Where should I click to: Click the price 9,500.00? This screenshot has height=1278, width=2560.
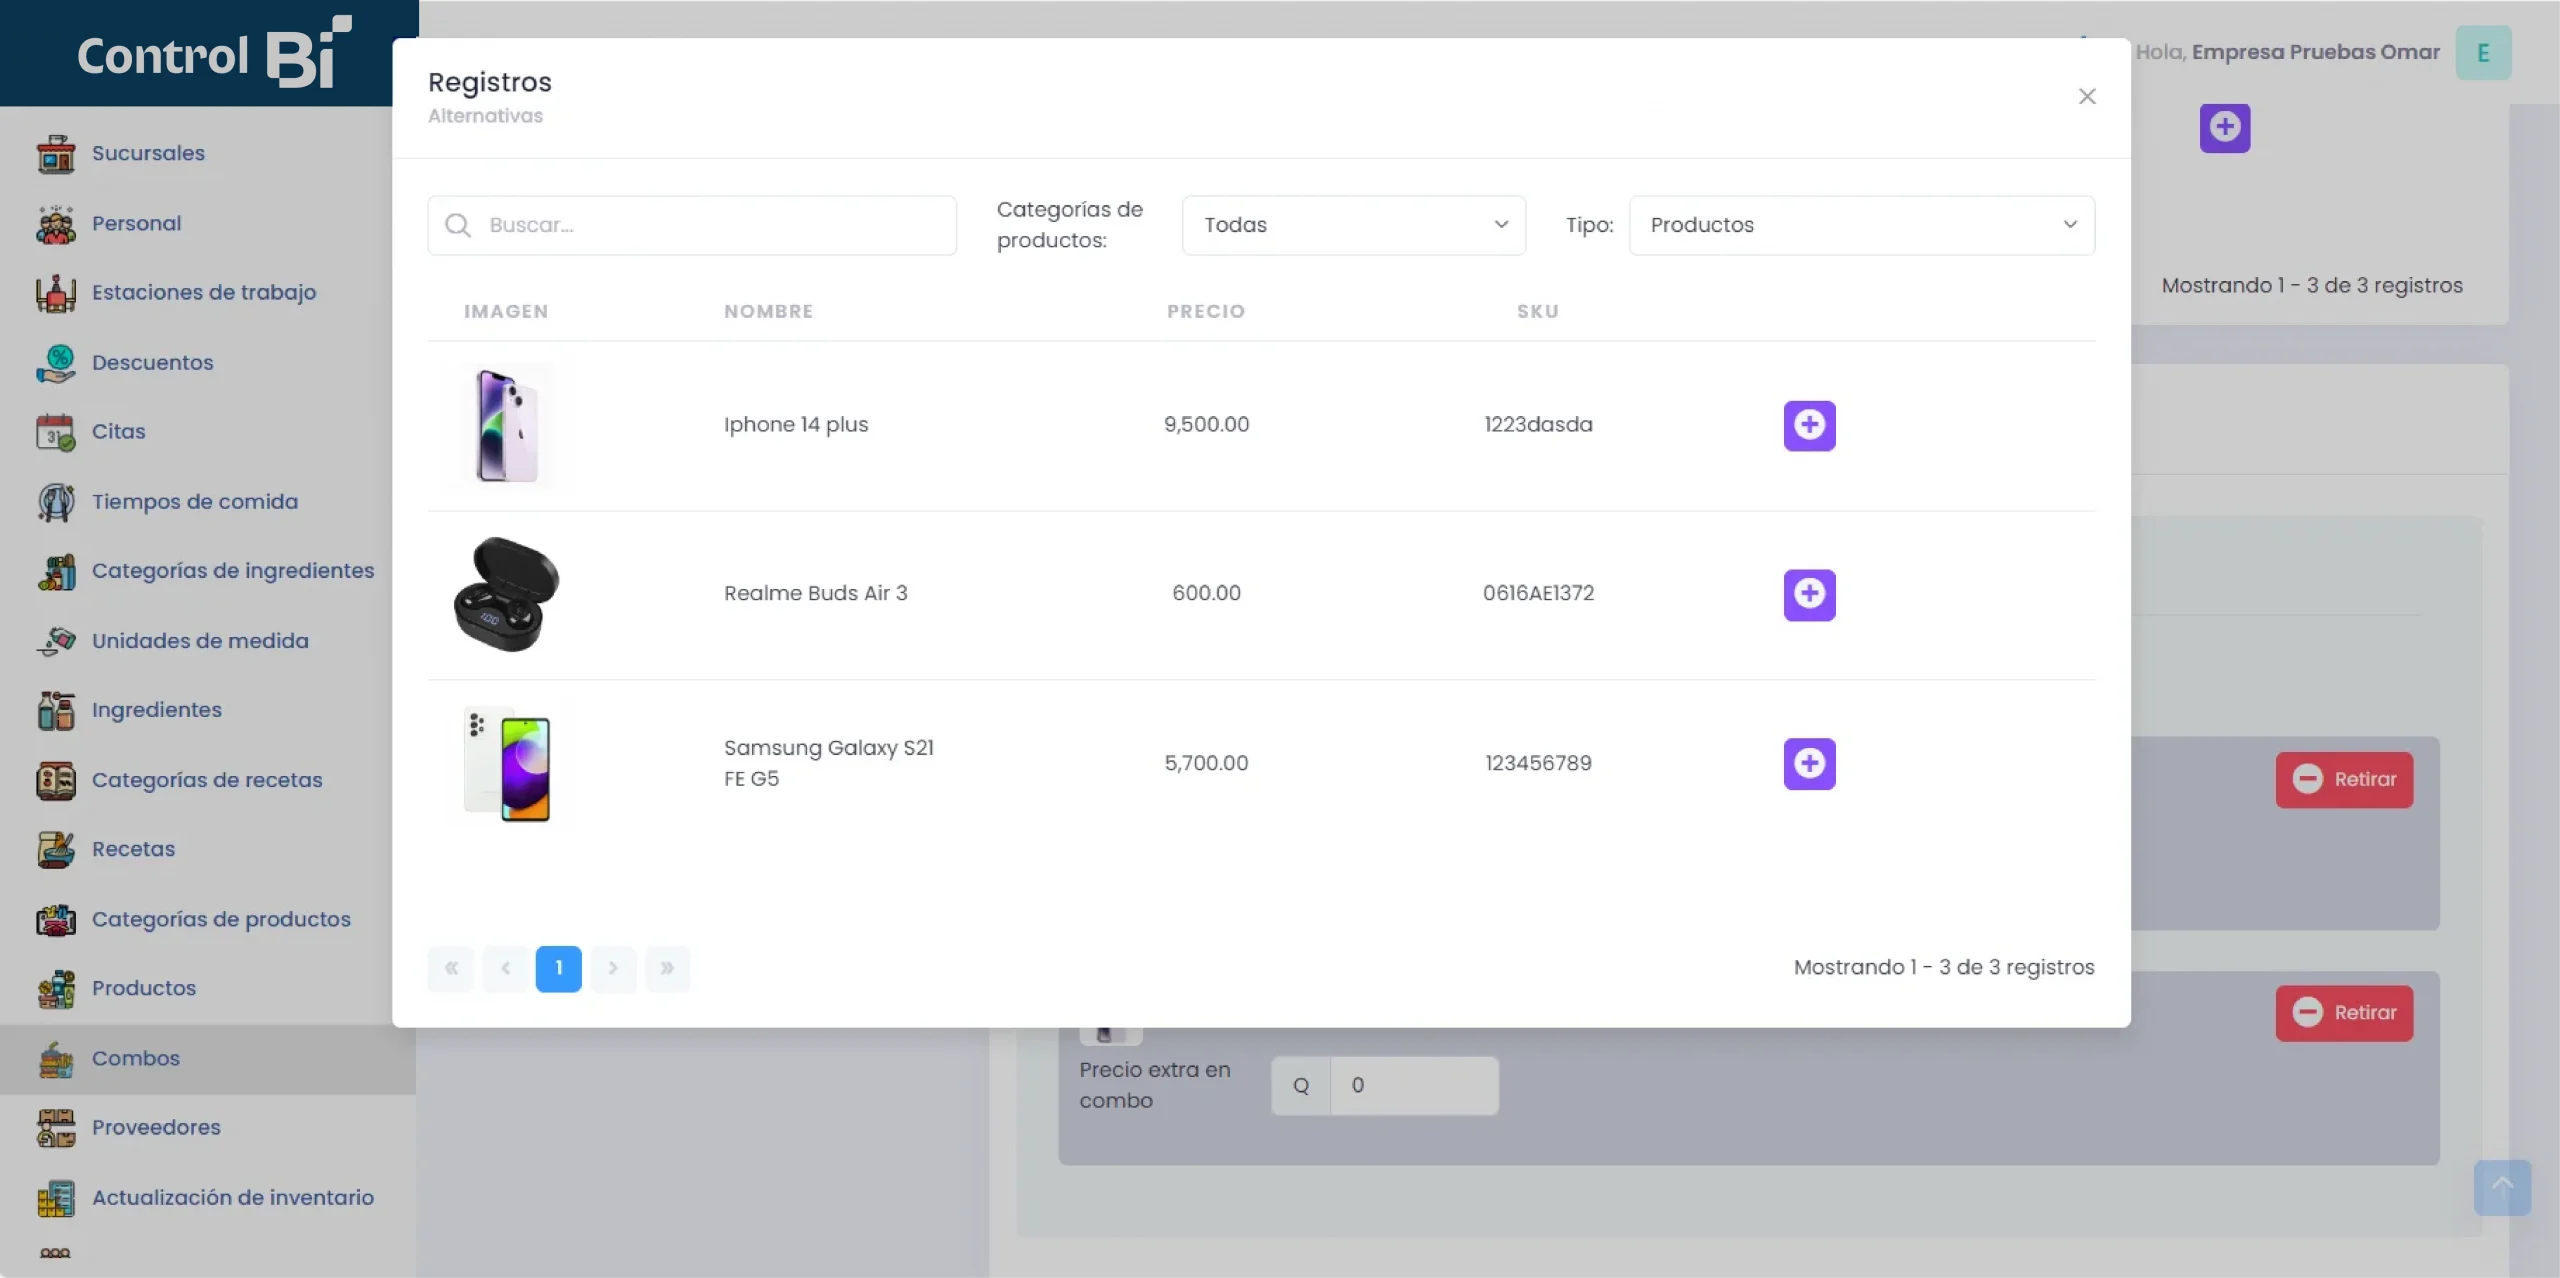point(1206,424)
